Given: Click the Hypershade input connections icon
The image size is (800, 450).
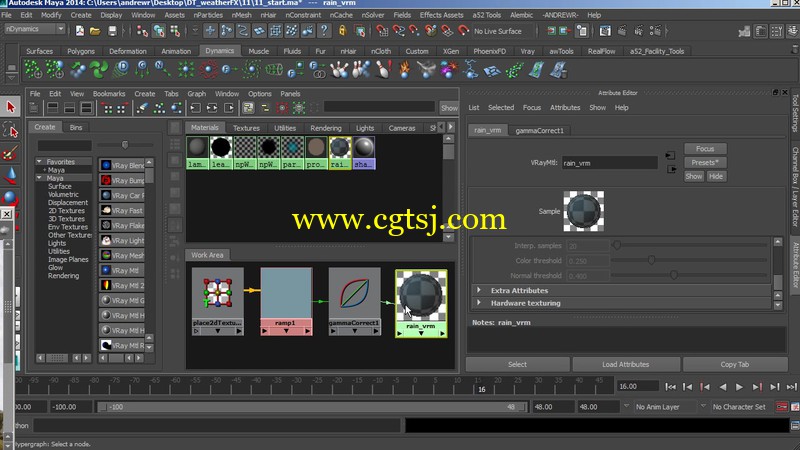Looking at the screenshot, I should click(x=195, y=108).
